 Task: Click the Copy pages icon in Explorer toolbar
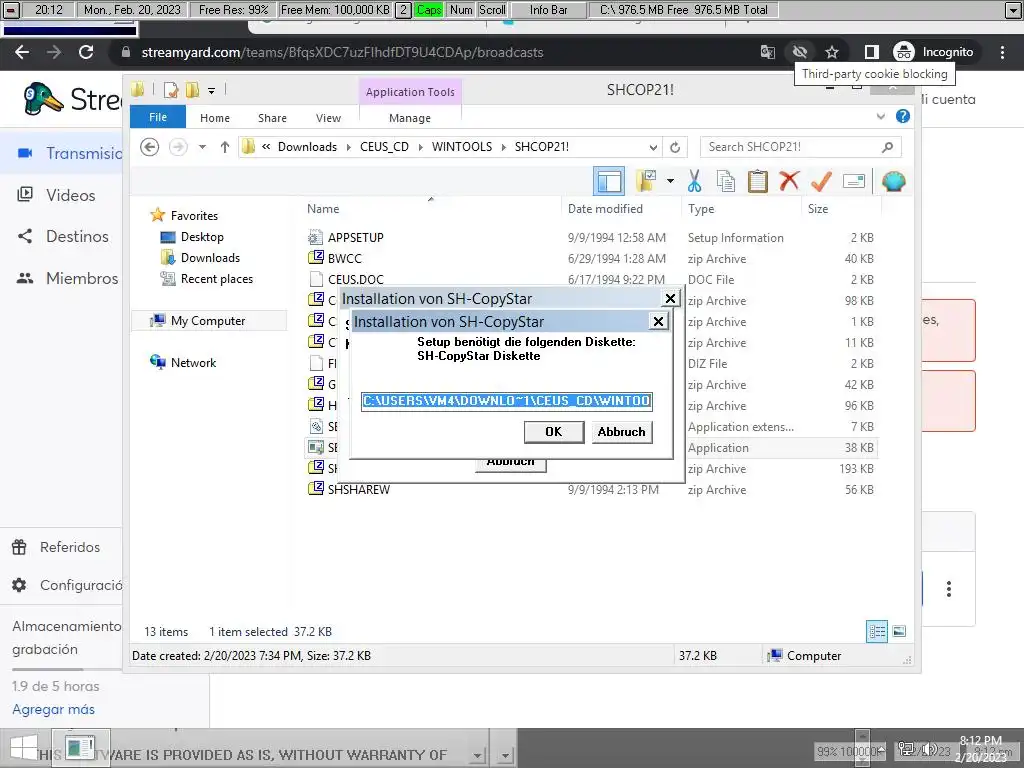(x=726, y=181)
